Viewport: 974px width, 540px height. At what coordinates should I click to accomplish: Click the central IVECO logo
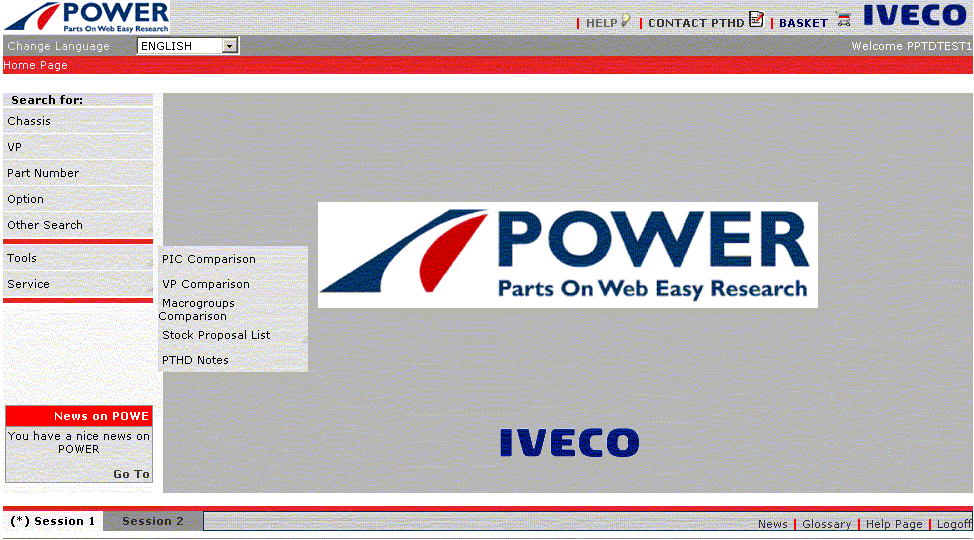[570, 442]
